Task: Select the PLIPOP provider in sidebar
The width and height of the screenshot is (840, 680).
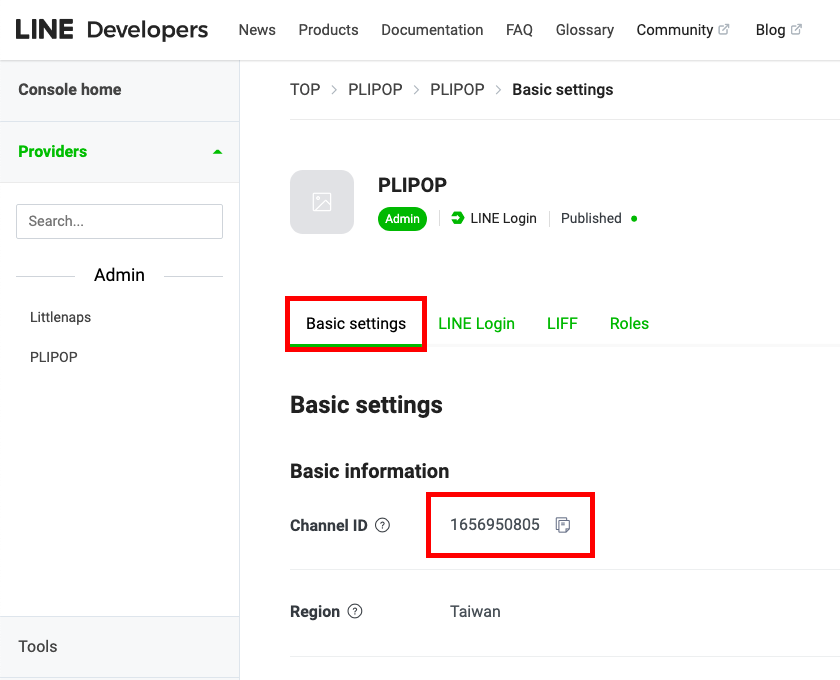Action: 54,357
